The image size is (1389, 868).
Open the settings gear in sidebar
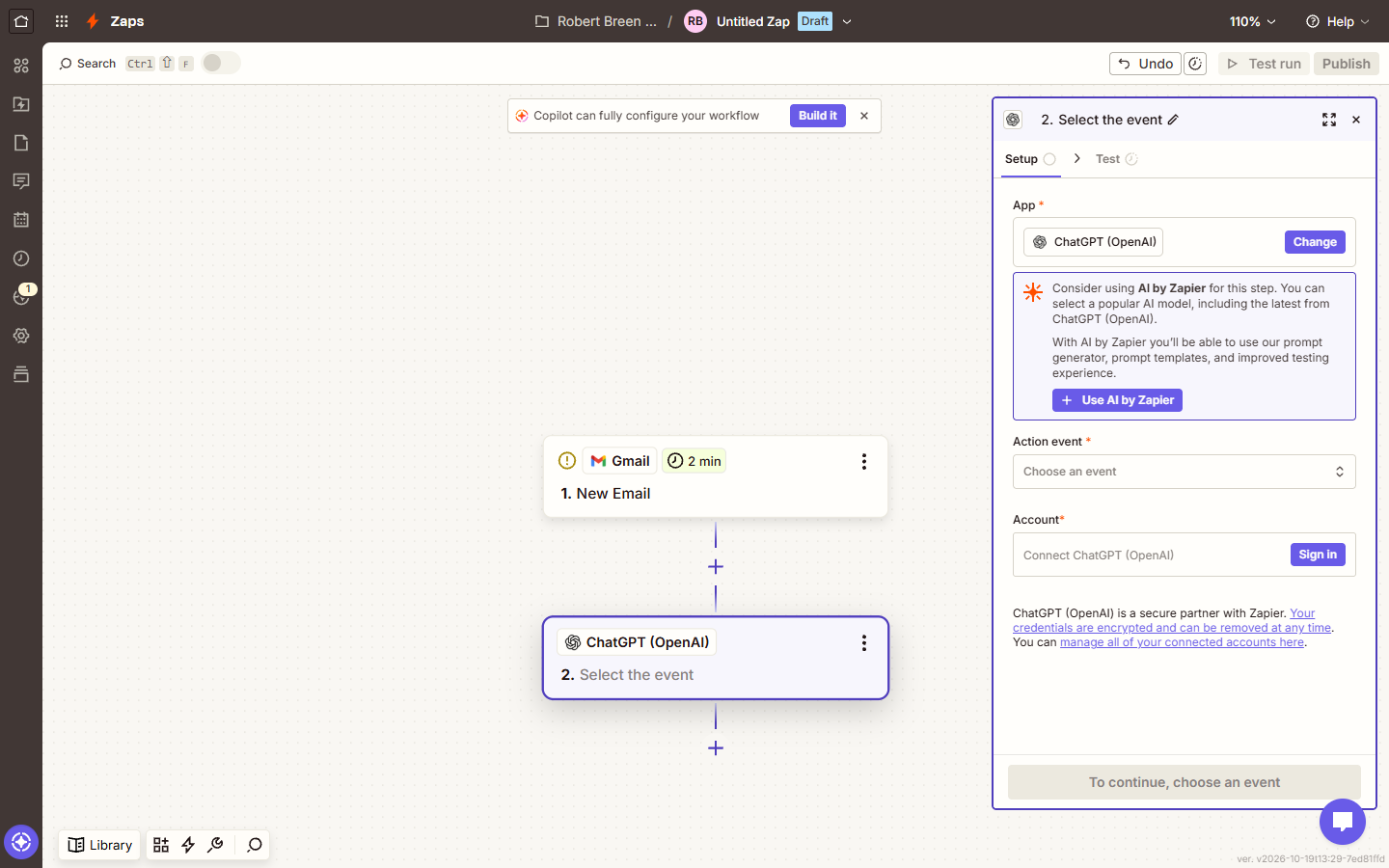[21, 335]
